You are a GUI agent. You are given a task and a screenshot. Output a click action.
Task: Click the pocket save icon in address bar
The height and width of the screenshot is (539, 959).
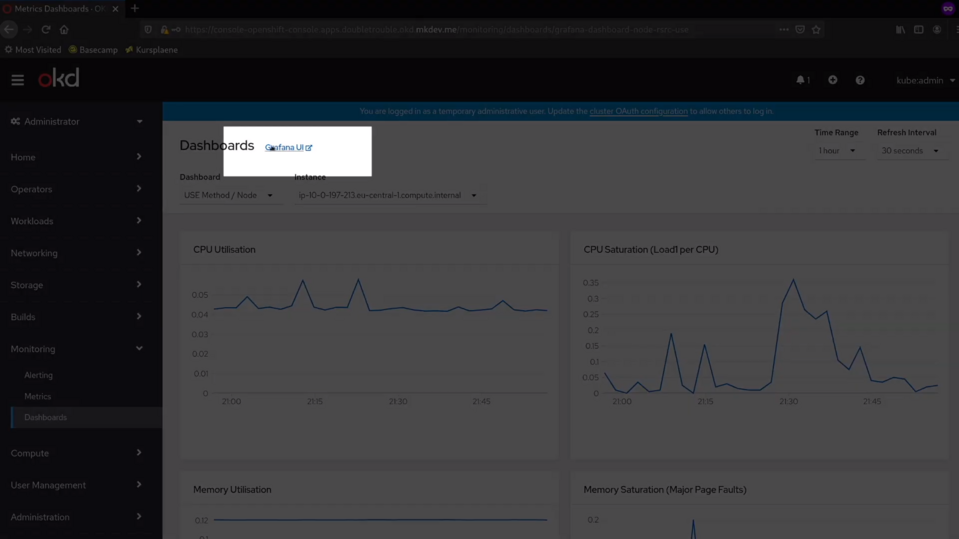point(800,29)
